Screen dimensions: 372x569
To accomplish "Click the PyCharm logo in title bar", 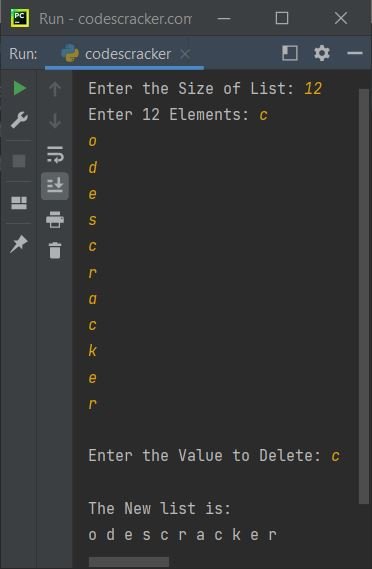I will [x=20, y=18].
